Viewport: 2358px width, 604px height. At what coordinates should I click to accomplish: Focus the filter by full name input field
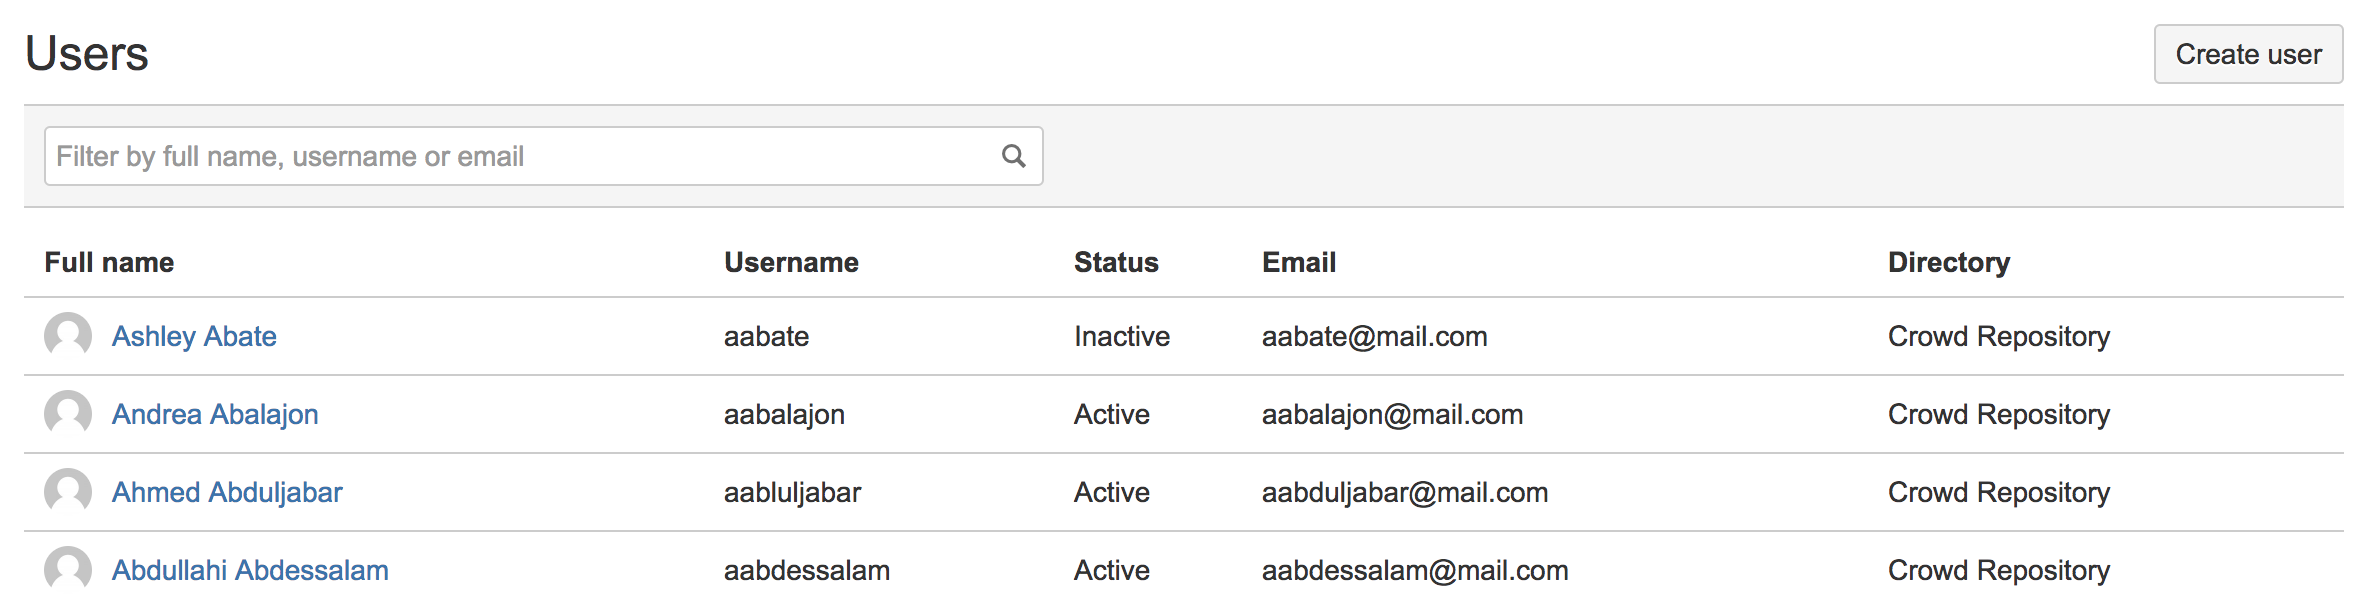coord(543,156)
